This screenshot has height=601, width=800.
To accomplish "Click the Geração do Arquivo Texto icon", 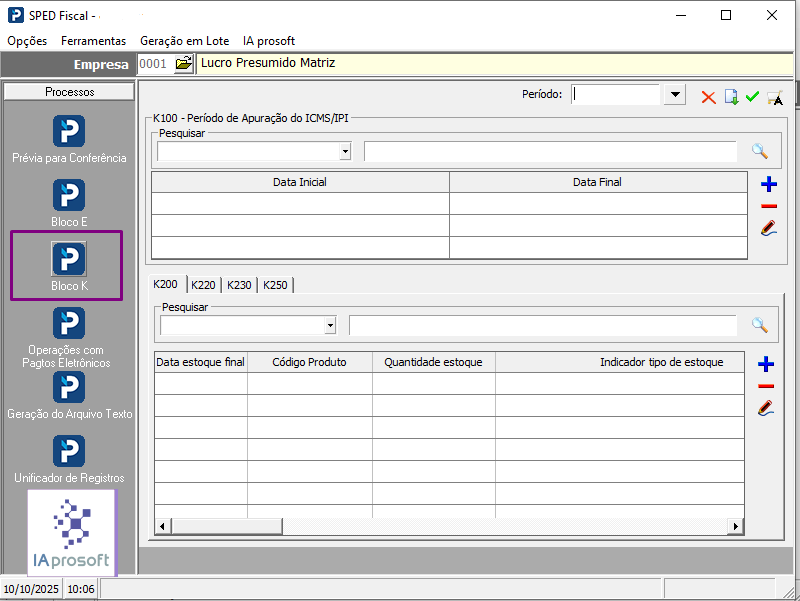I will (69, 388).
